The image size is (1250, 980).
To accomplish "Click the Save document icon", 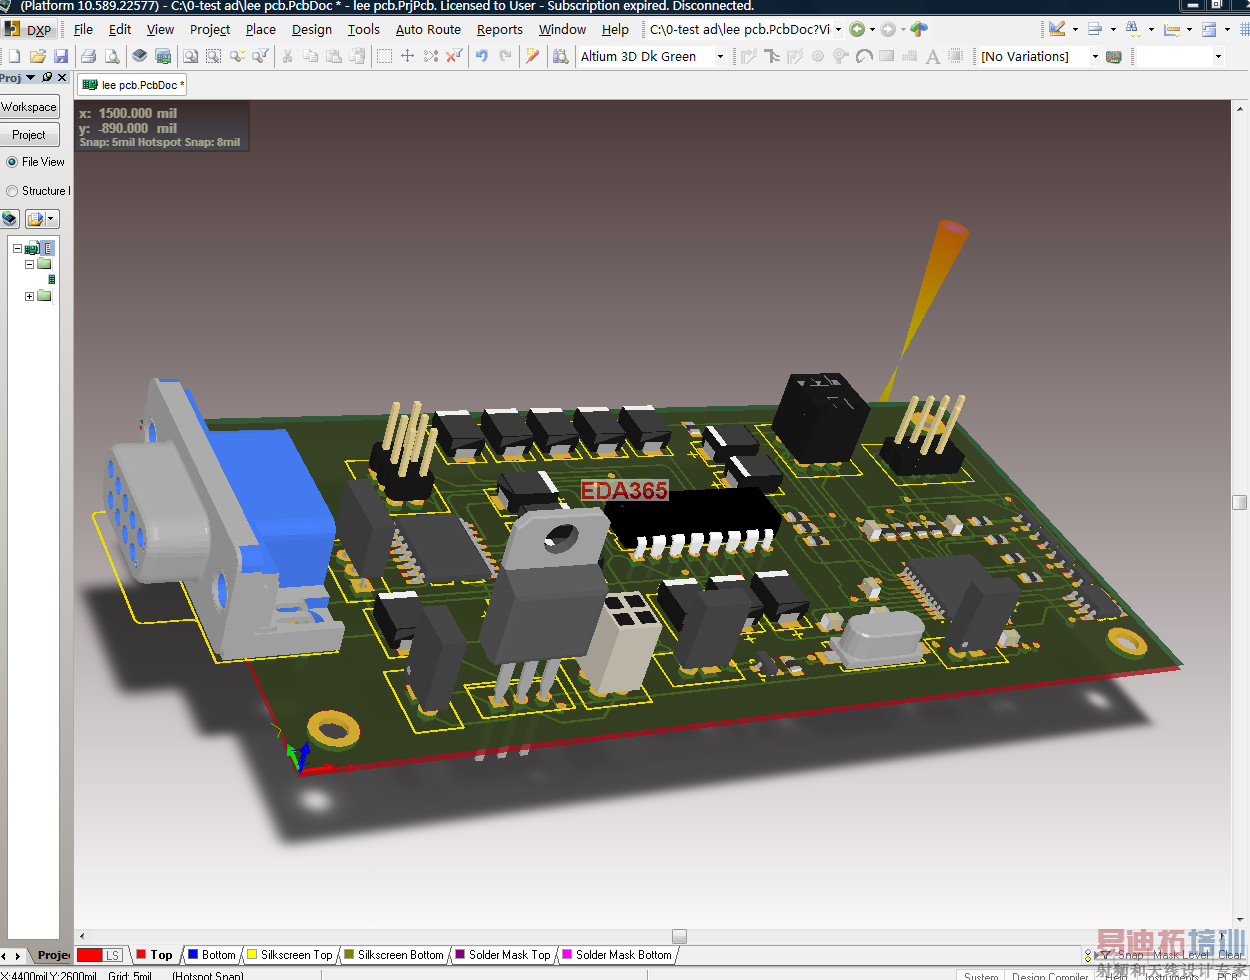I will tap(61, 57).
